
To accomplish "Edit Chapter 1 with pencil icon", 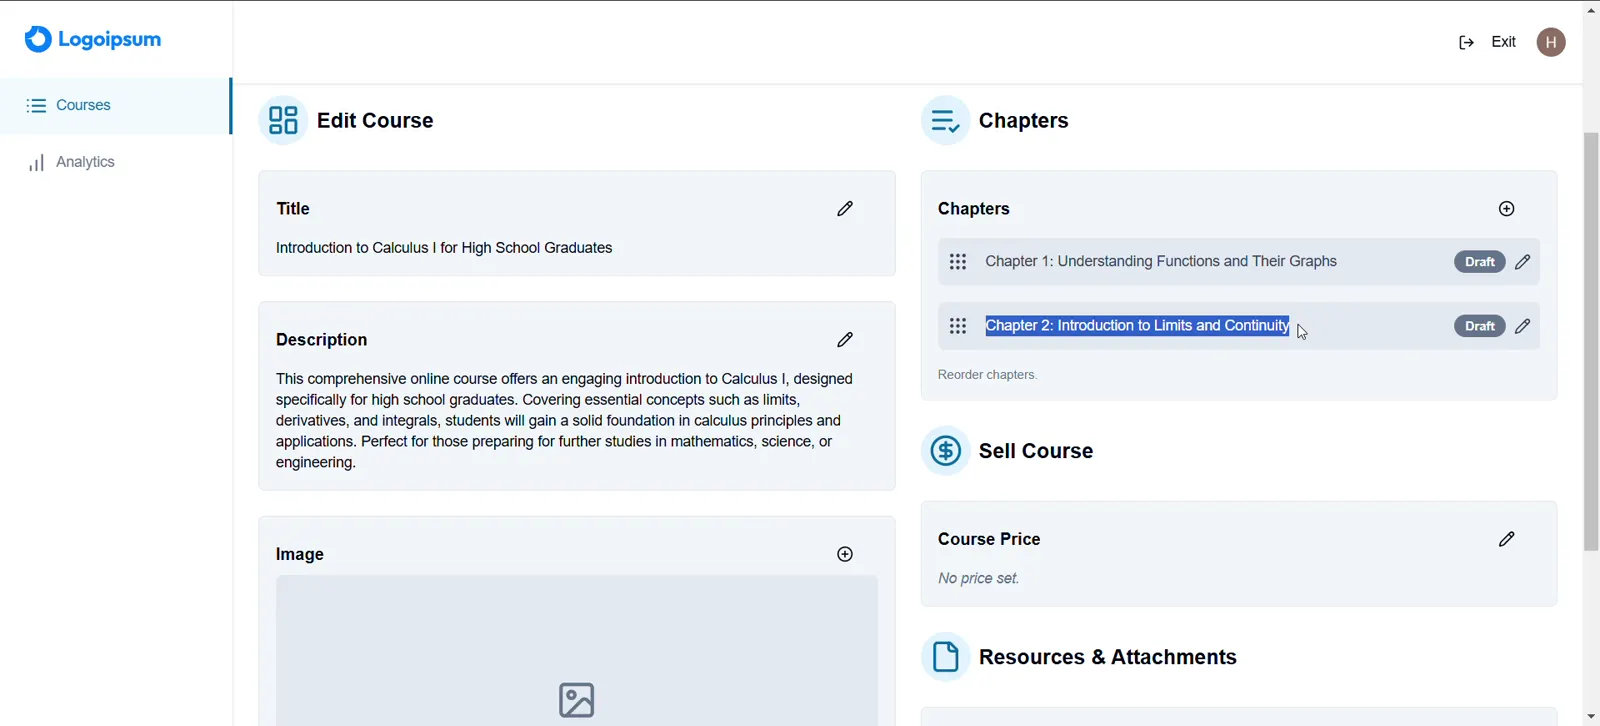I will (x=1523, y=261).
